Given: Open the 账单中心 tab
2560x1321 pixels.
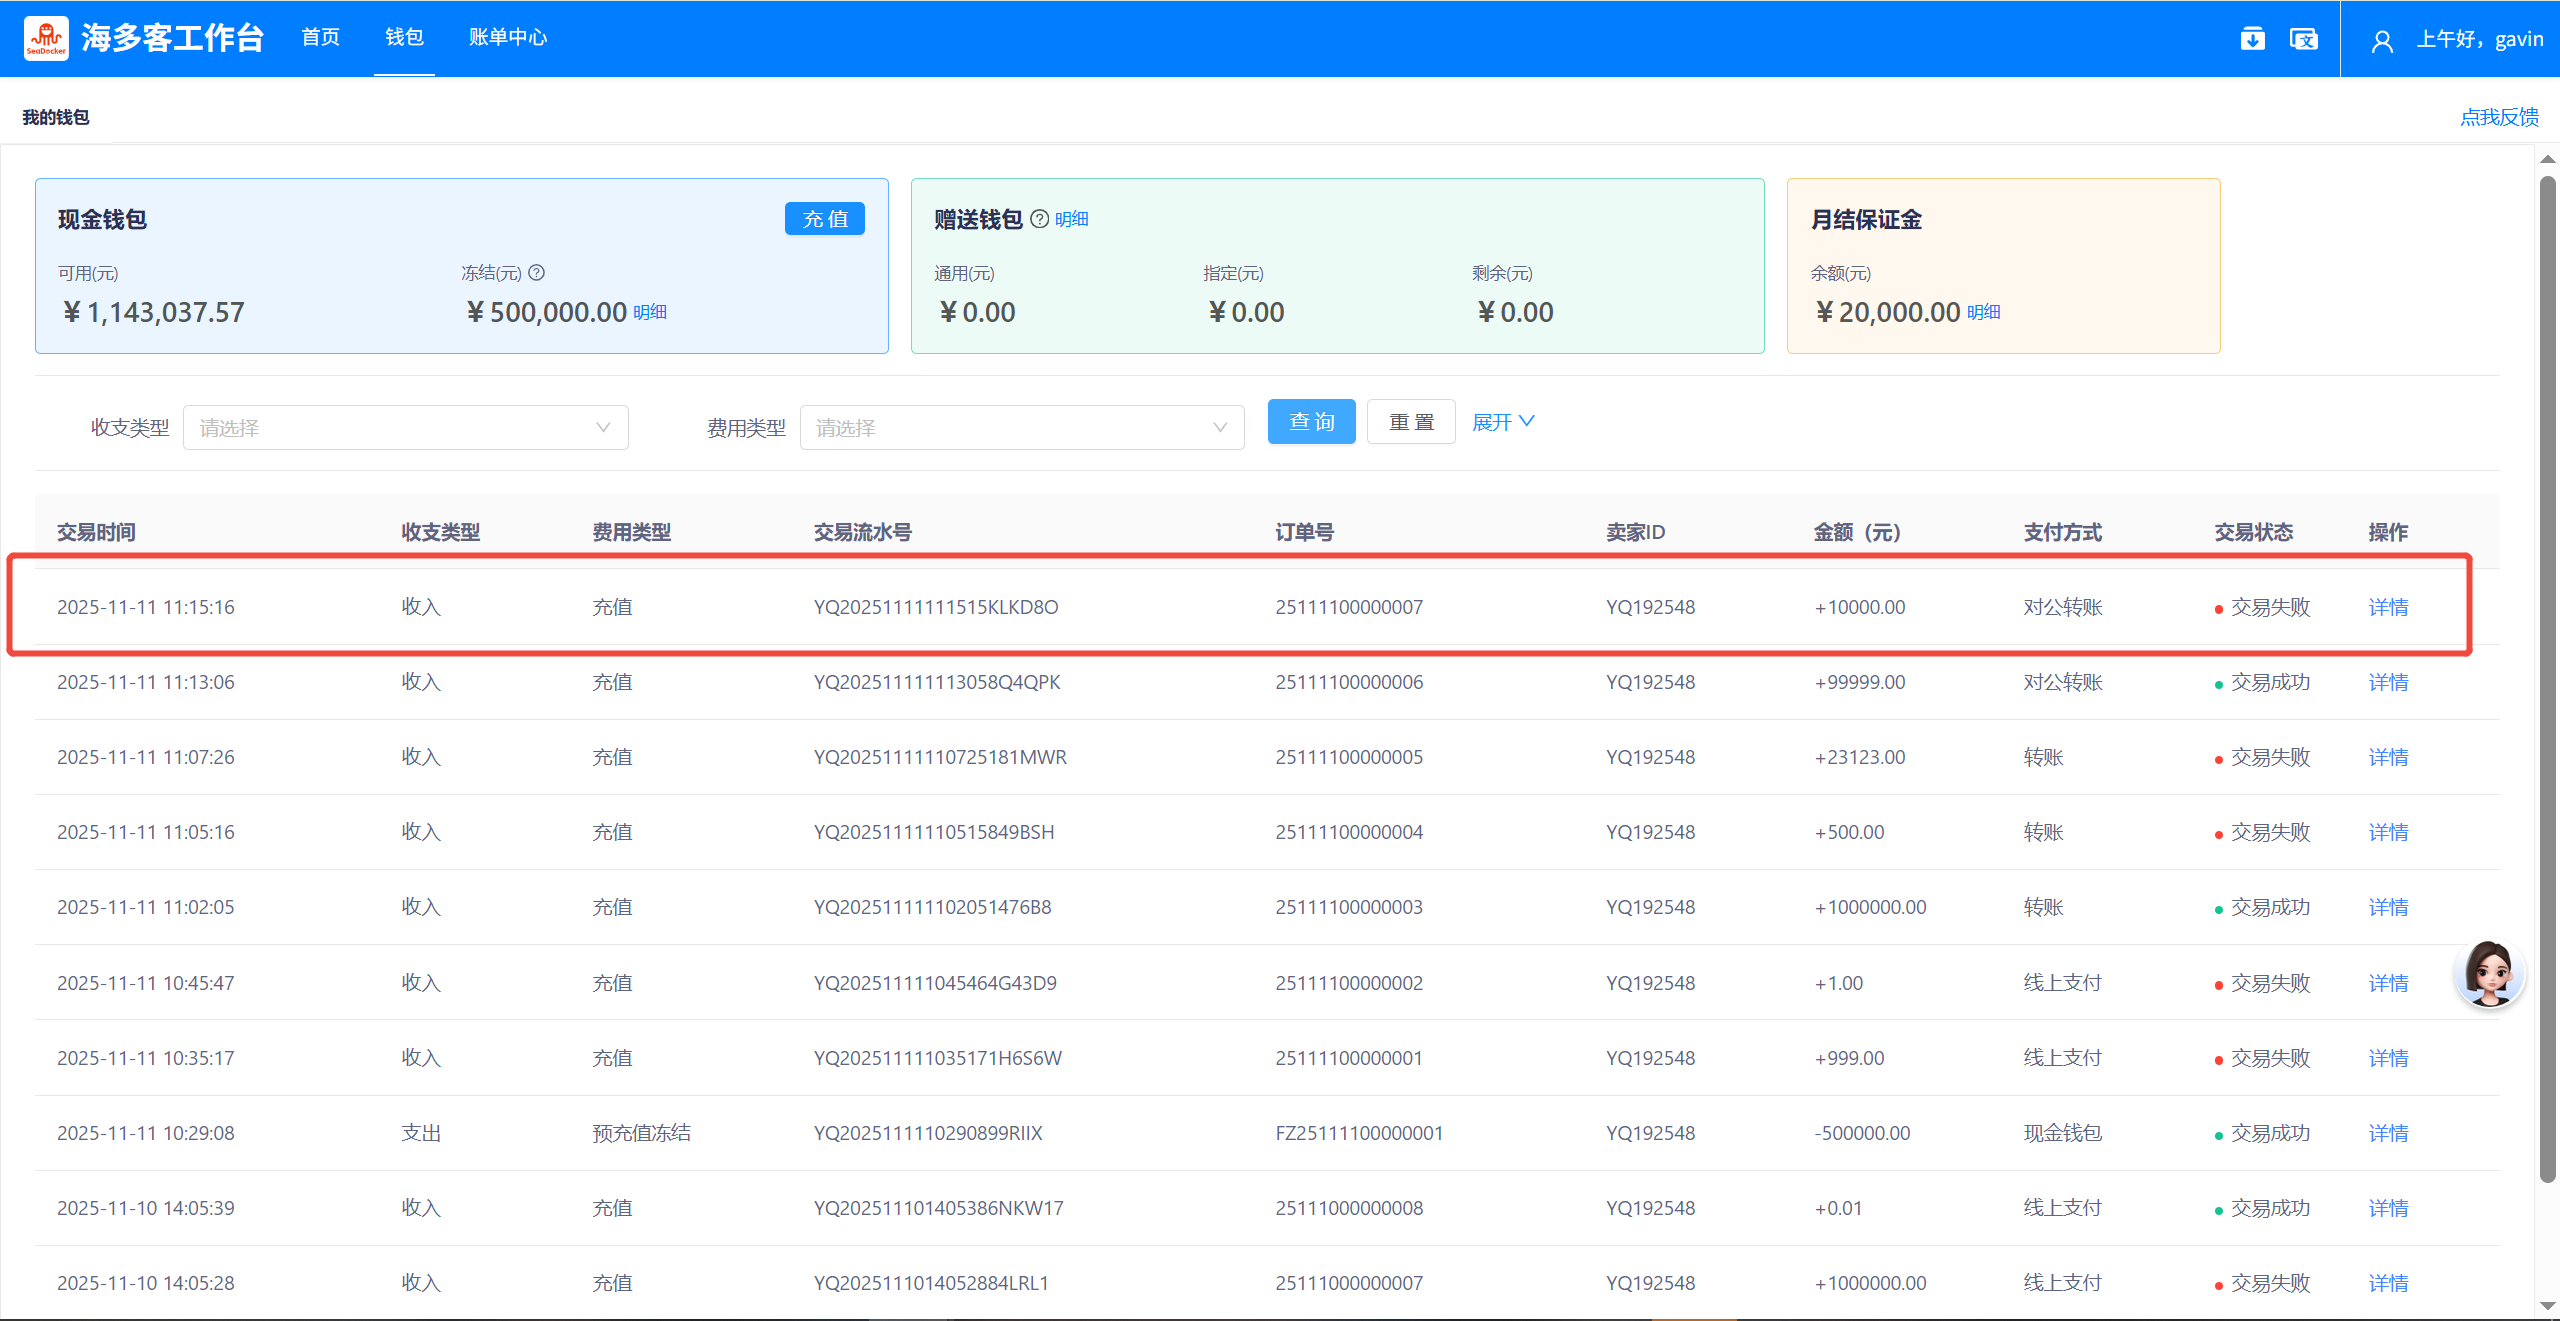Looking at the screenshot, I should pyautogui.click(x=508, y=38).
